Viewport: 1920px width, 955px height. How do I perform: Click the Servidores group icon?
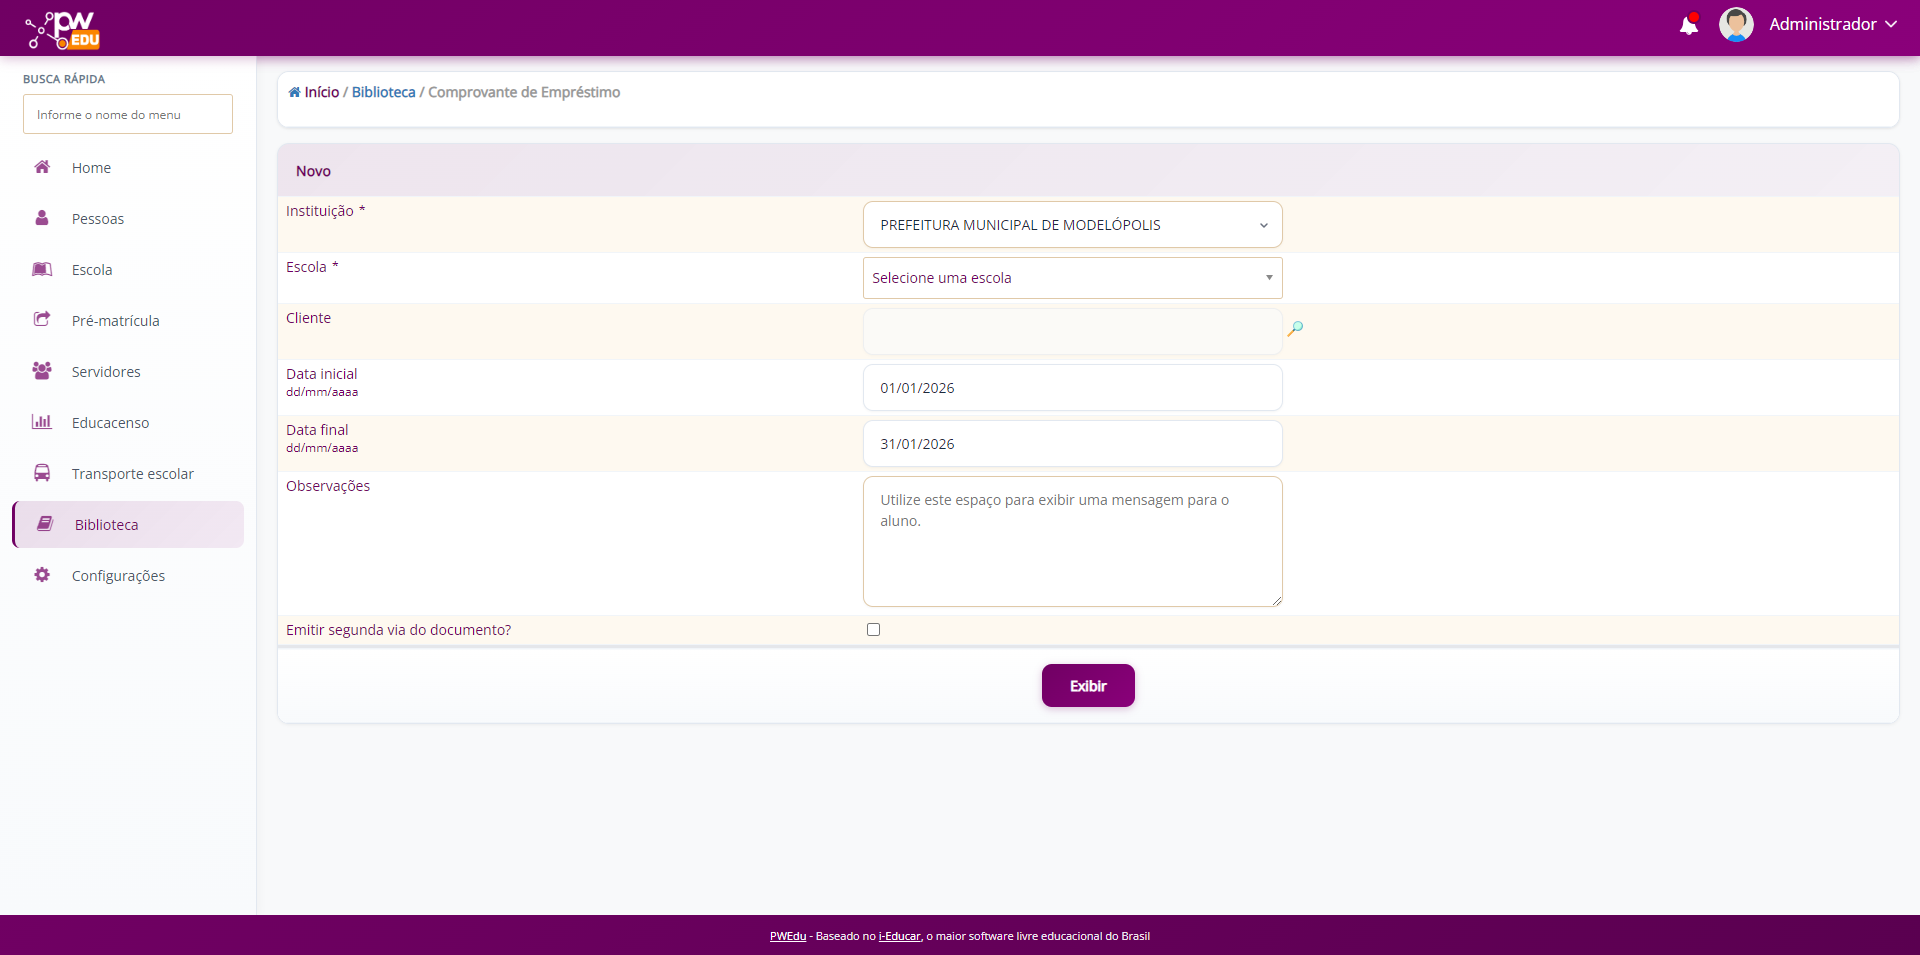[x=42, y=371]
